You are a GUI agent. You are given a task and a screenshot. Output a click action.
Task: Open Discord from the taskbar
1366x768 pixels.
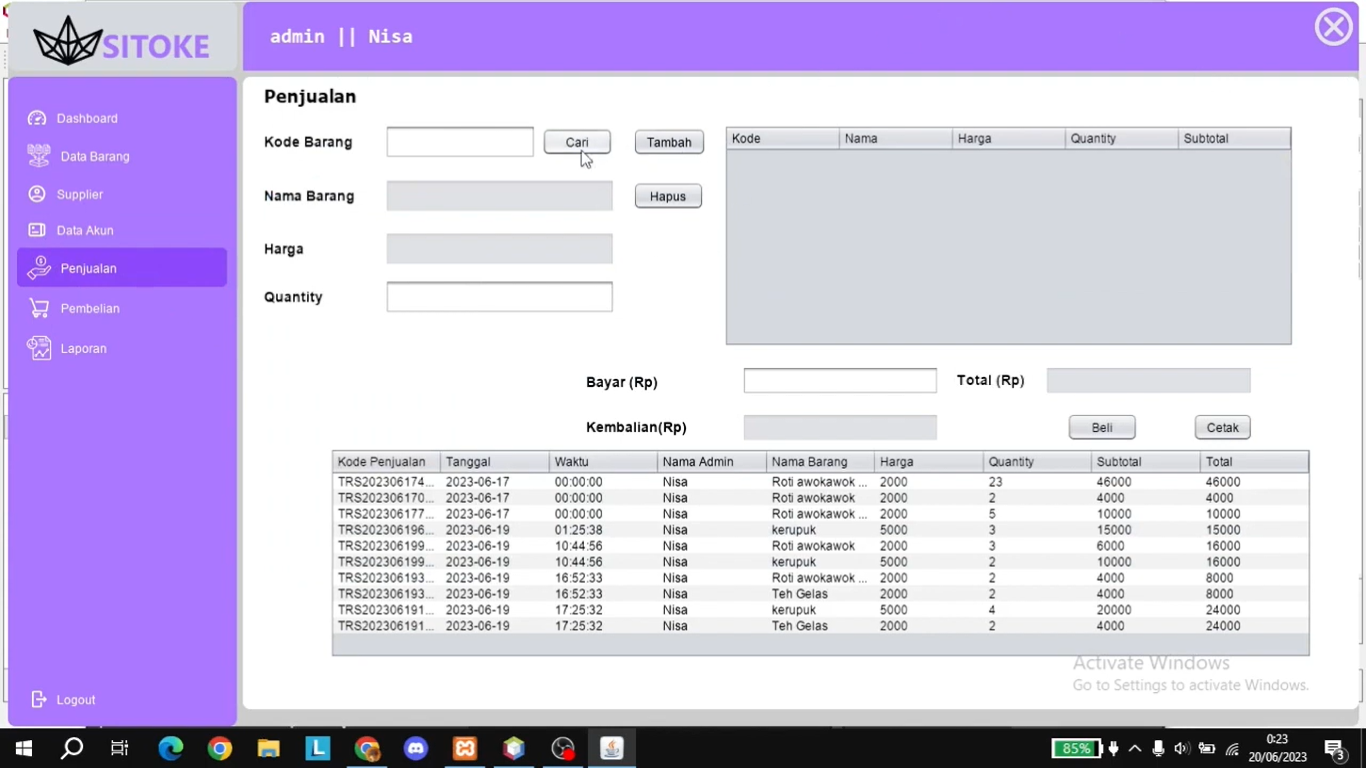(416, 748)
